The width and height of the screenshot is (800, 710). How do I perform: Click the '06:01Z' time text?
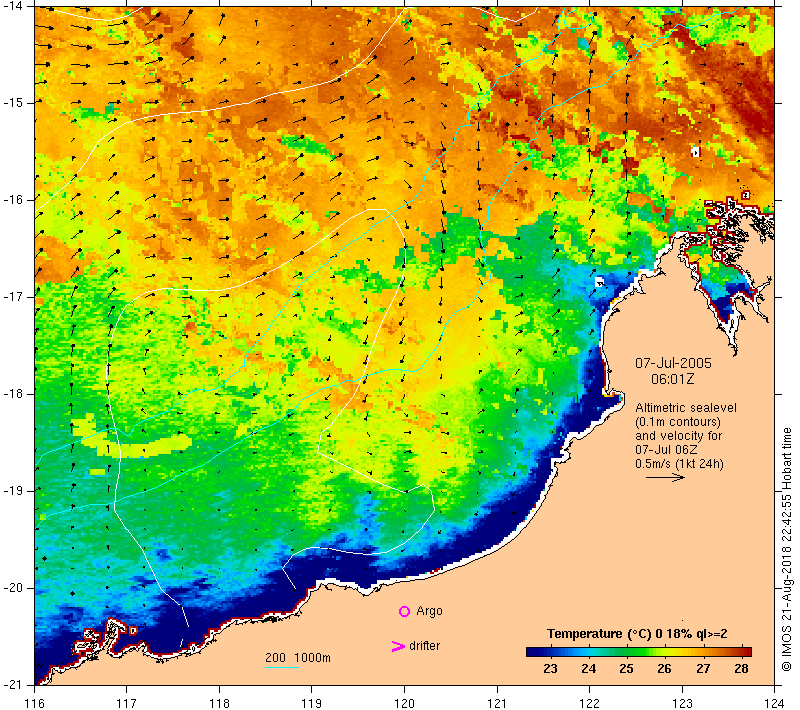tap(672, 379)
